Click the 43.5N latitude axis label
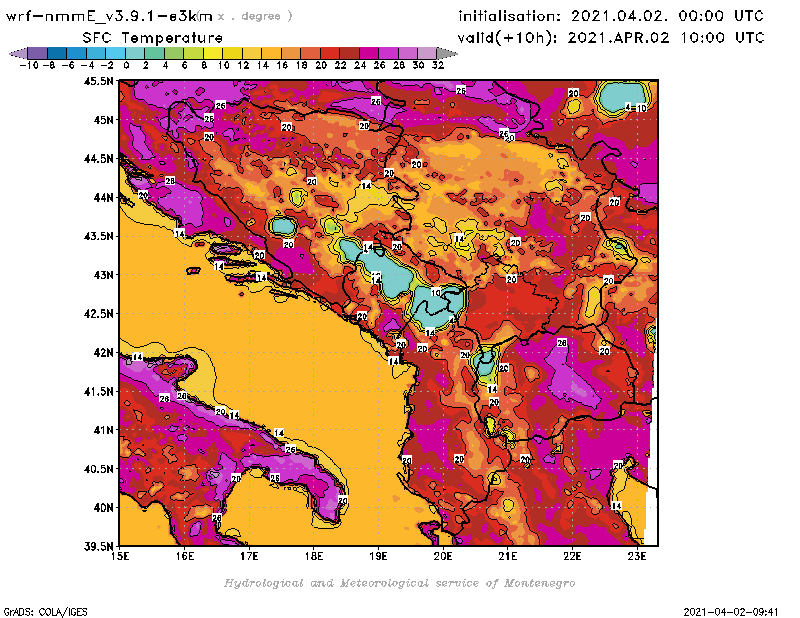Image resolution: width=800 pixels, height=618 pixels. pyautogui.click(x=98, y=236)
